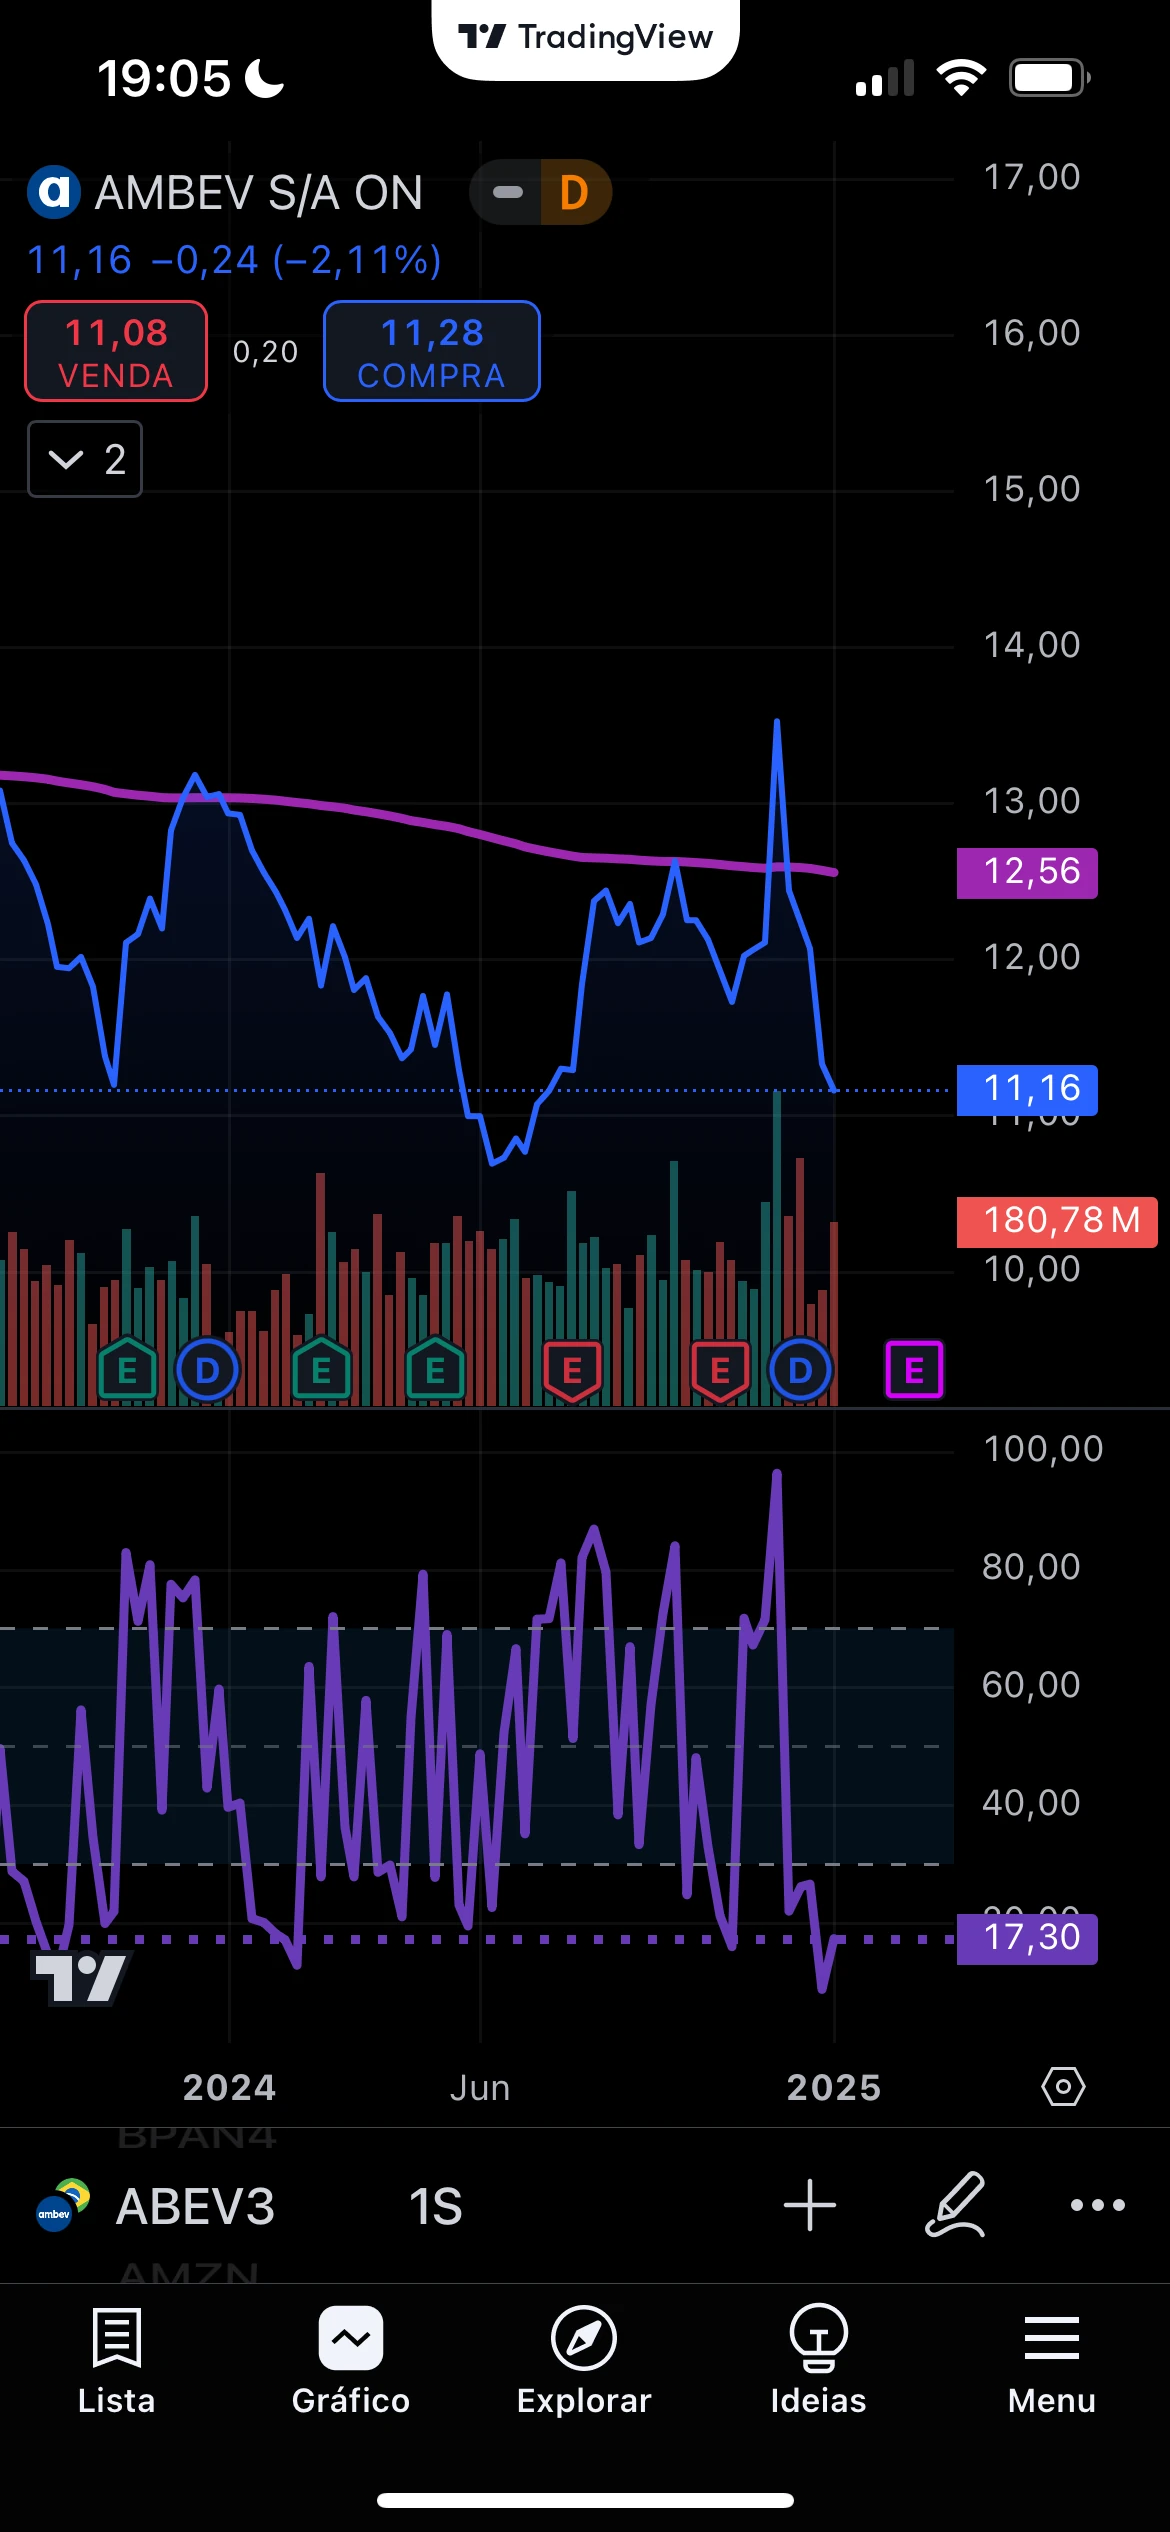Open the three-dots more options menu

(x=1097, y=2205)
